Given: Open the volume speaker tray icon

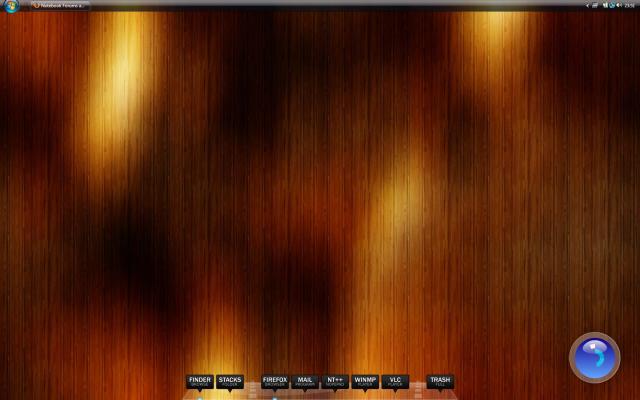Looking at the screenshot, I should [619, 5].
